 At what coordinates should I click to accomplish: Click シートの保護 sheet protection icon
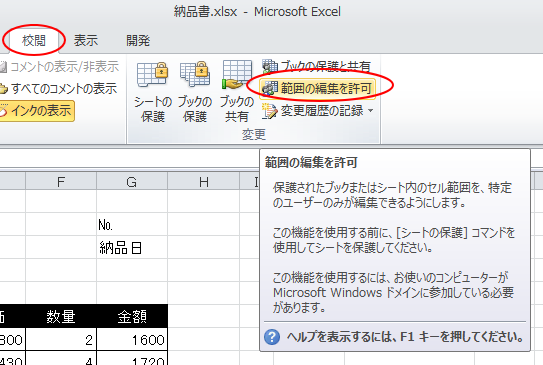pyautogui.click(x=152, y=92)
